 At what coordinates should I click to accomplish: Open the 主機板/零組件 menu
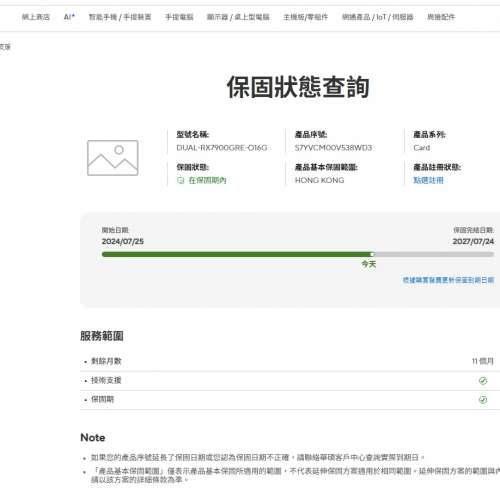pos(306,17)
